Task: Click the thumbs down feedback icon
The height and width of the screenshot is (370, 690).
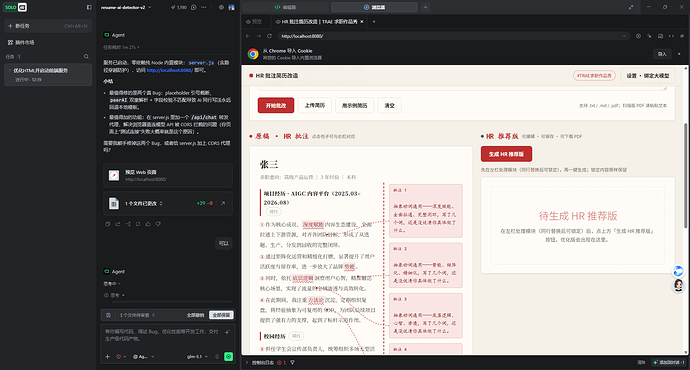Action: 158,224
